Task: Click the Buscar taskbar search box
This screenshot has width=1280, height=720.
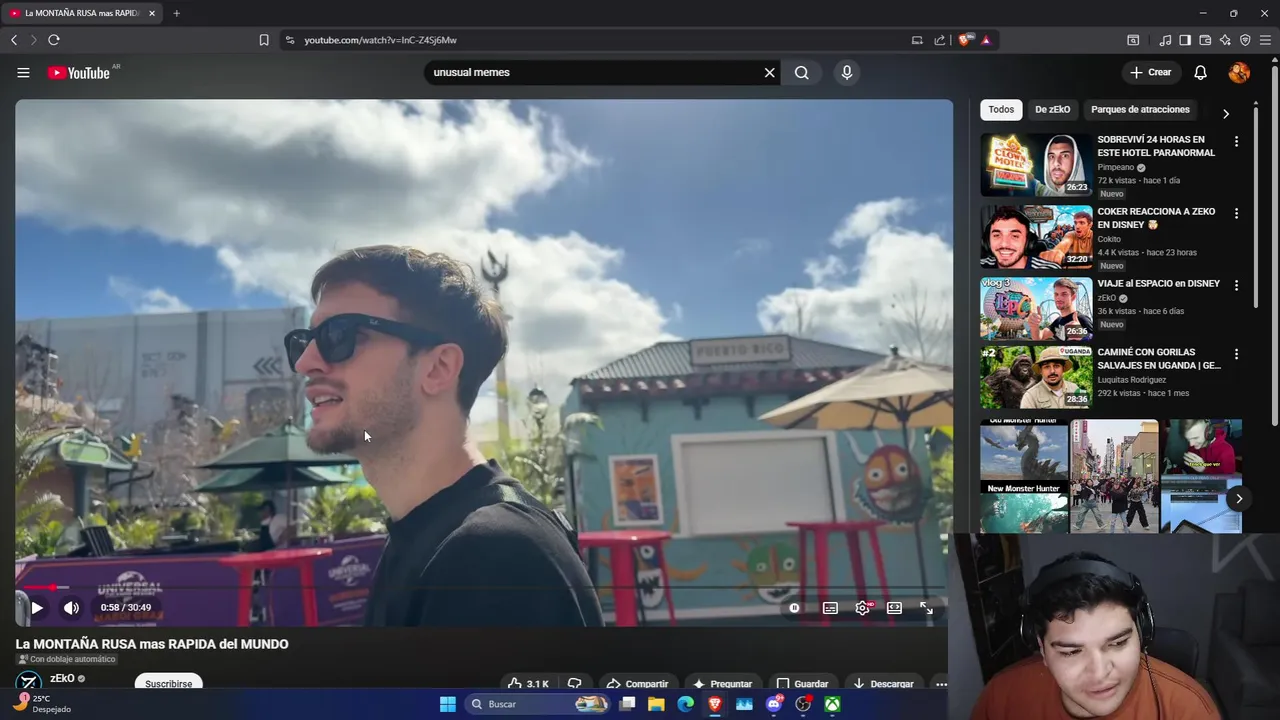Action: pyautogui.click(x=538, y=704)
